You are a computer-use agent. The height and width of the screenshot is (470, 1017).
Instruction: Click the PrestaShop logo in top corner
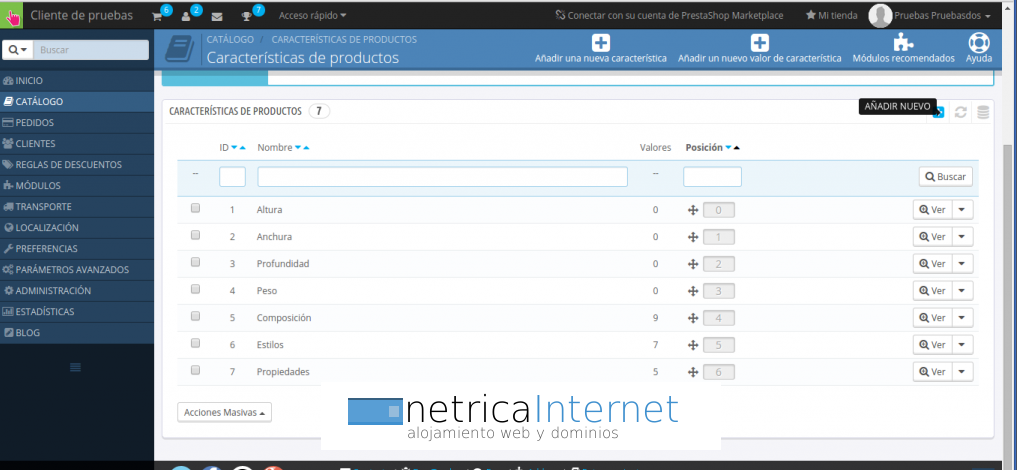point(12,16)
